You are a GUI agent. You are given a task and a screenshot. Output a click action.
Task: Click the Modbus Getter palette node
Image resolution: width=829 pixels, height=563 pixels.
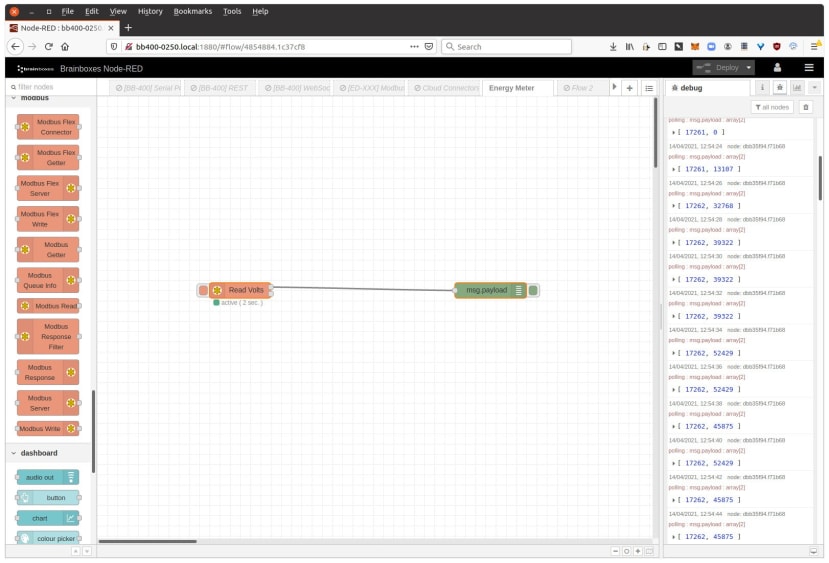(x=48, y=250)
